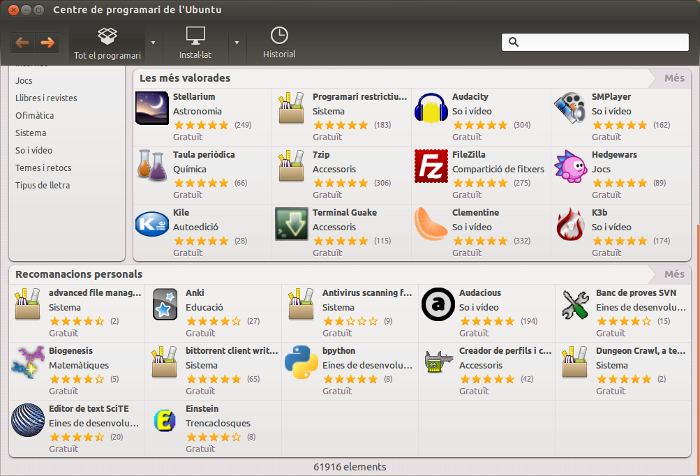Select the Clementine orange slice icon
The height and width of the screenshot is (476, 700).
tap(431, 224)
